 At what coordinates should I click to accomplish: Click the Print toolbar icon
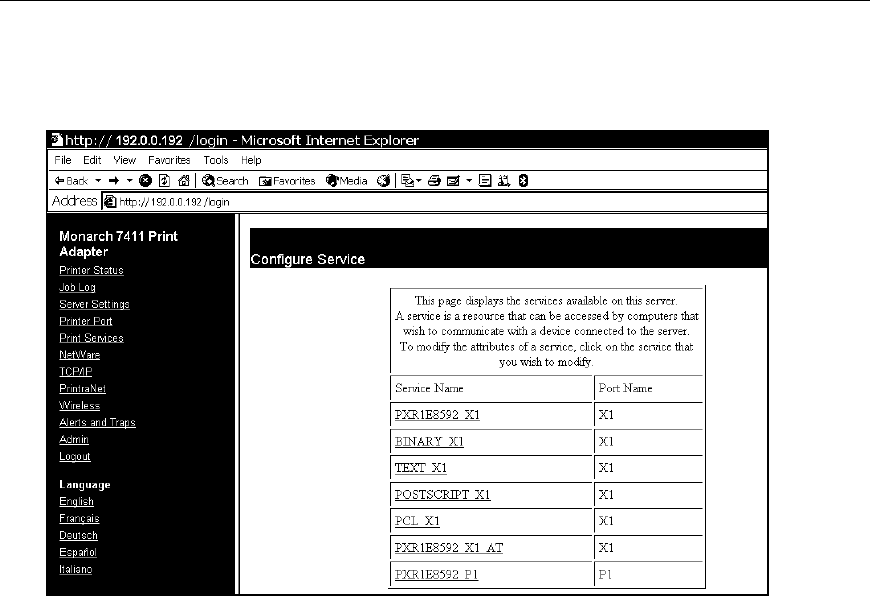434,181
